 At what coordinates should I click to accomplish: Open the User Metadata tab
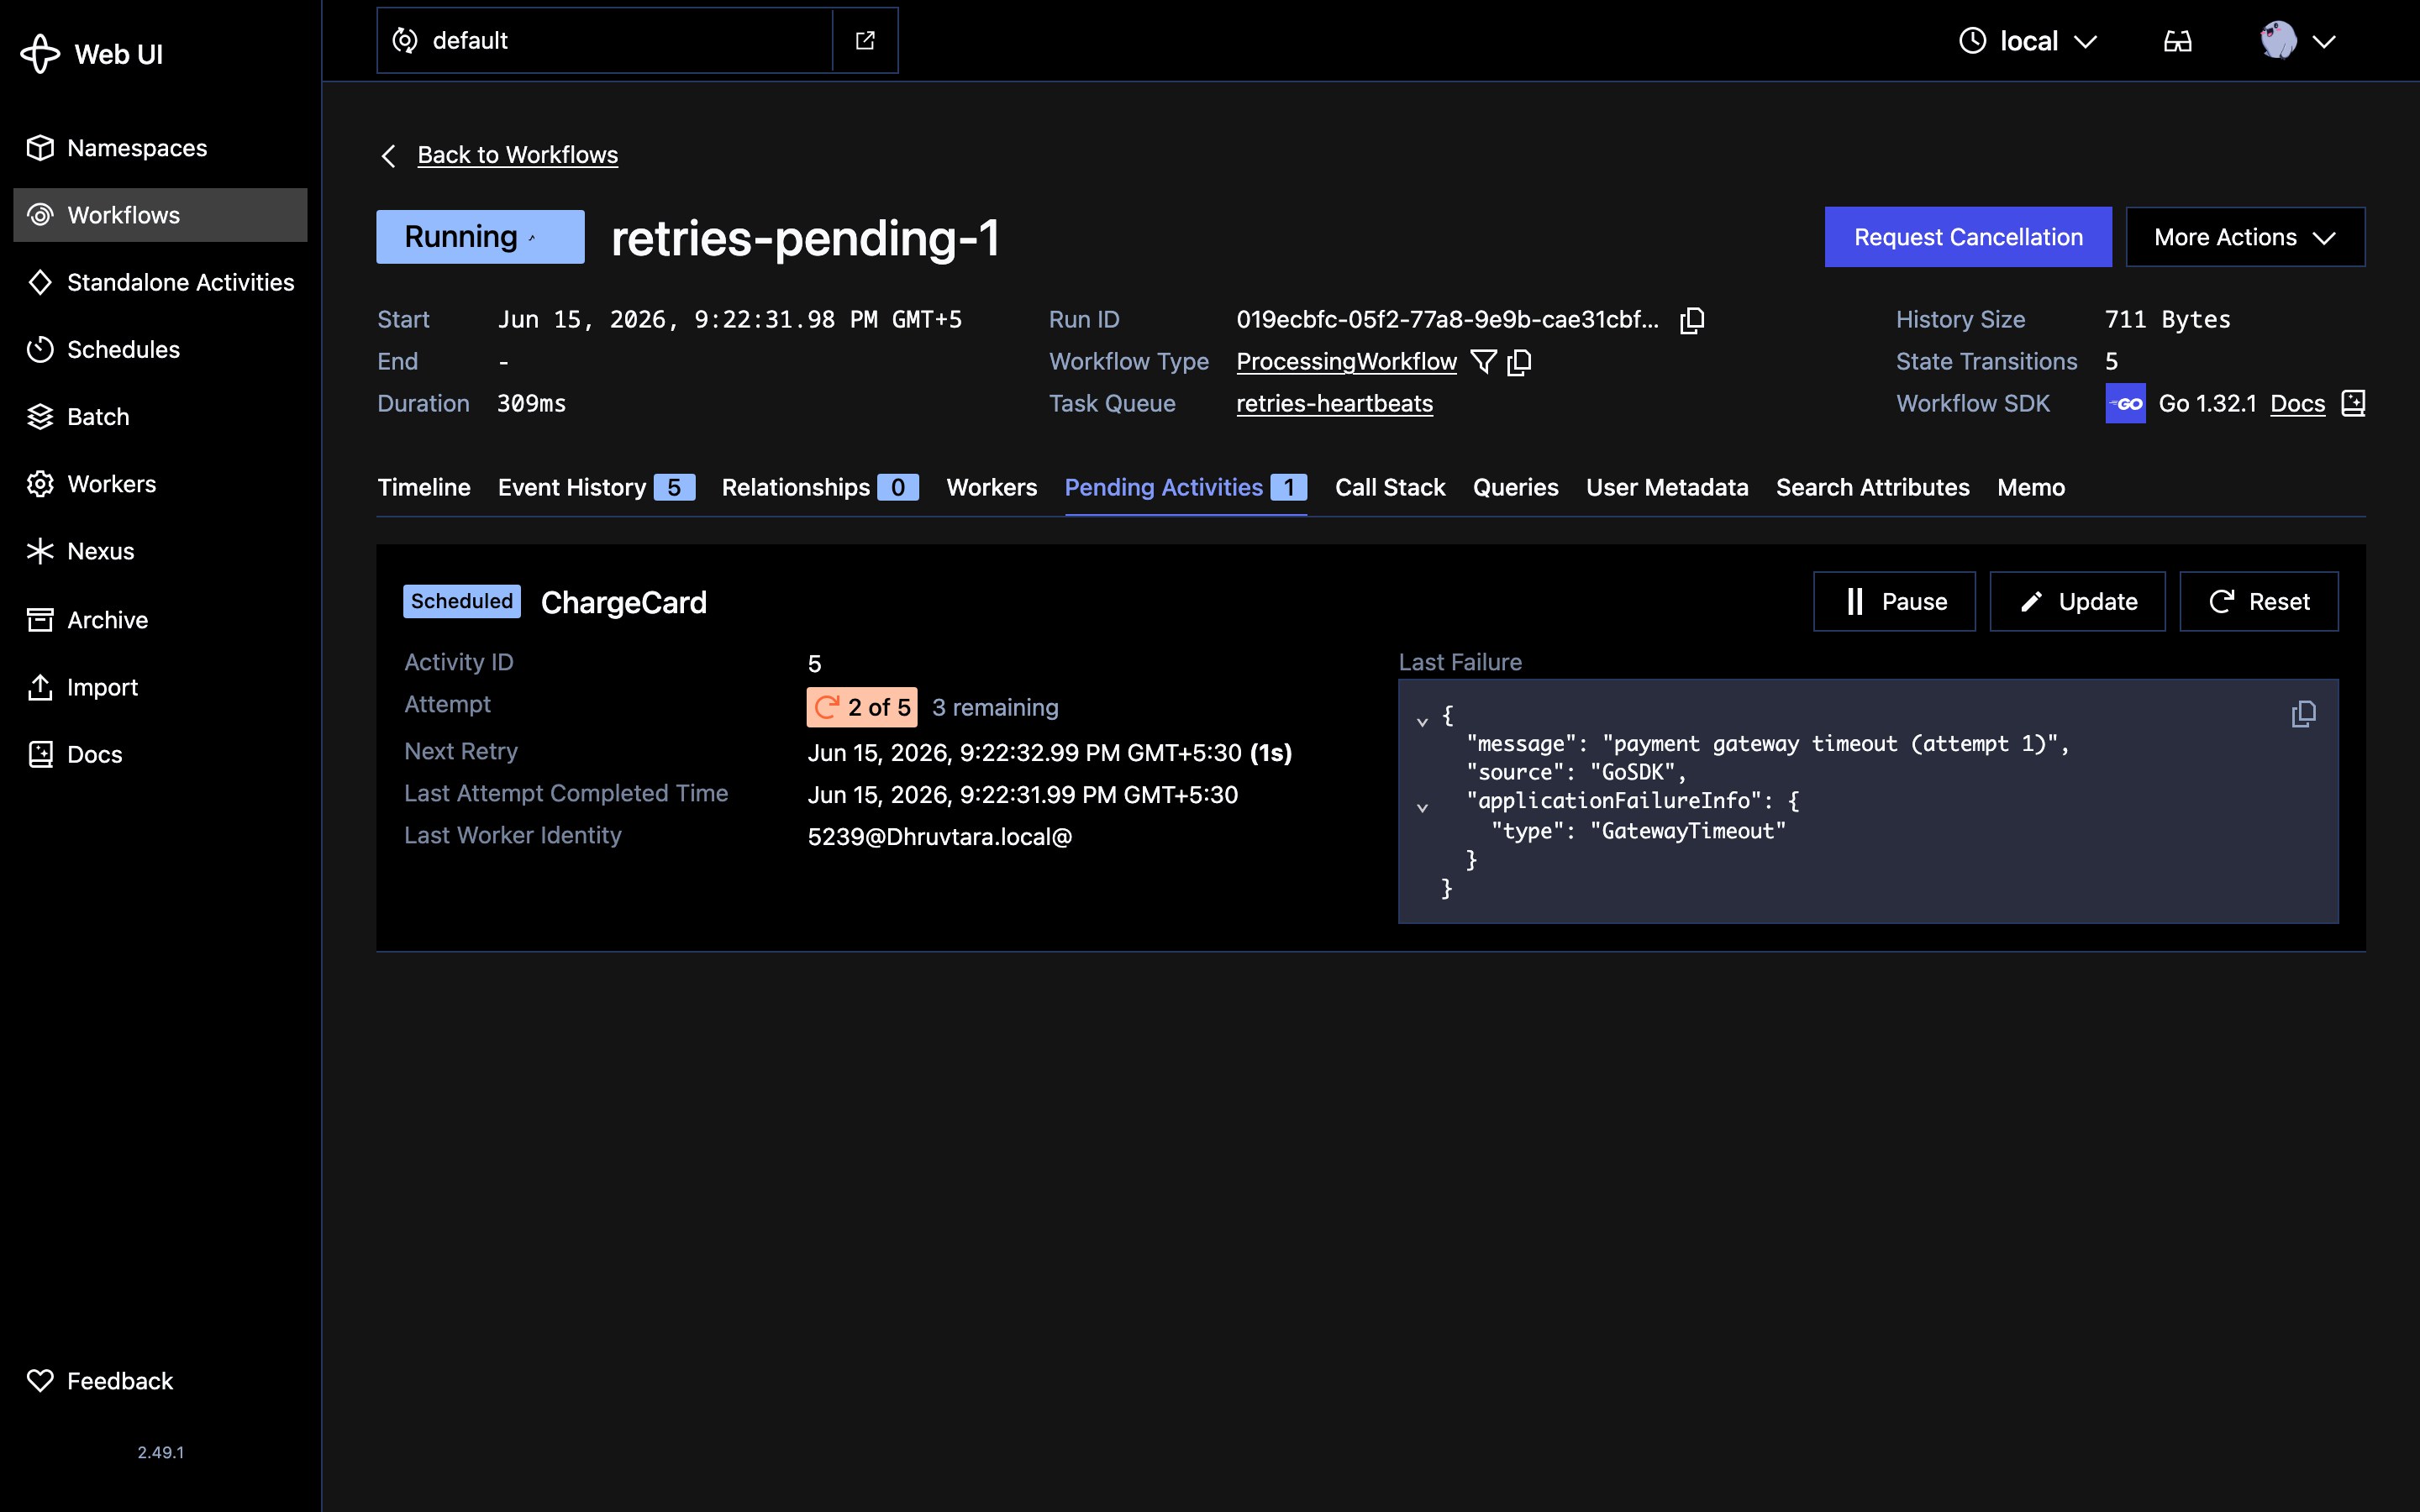[x=1667, y=488]
